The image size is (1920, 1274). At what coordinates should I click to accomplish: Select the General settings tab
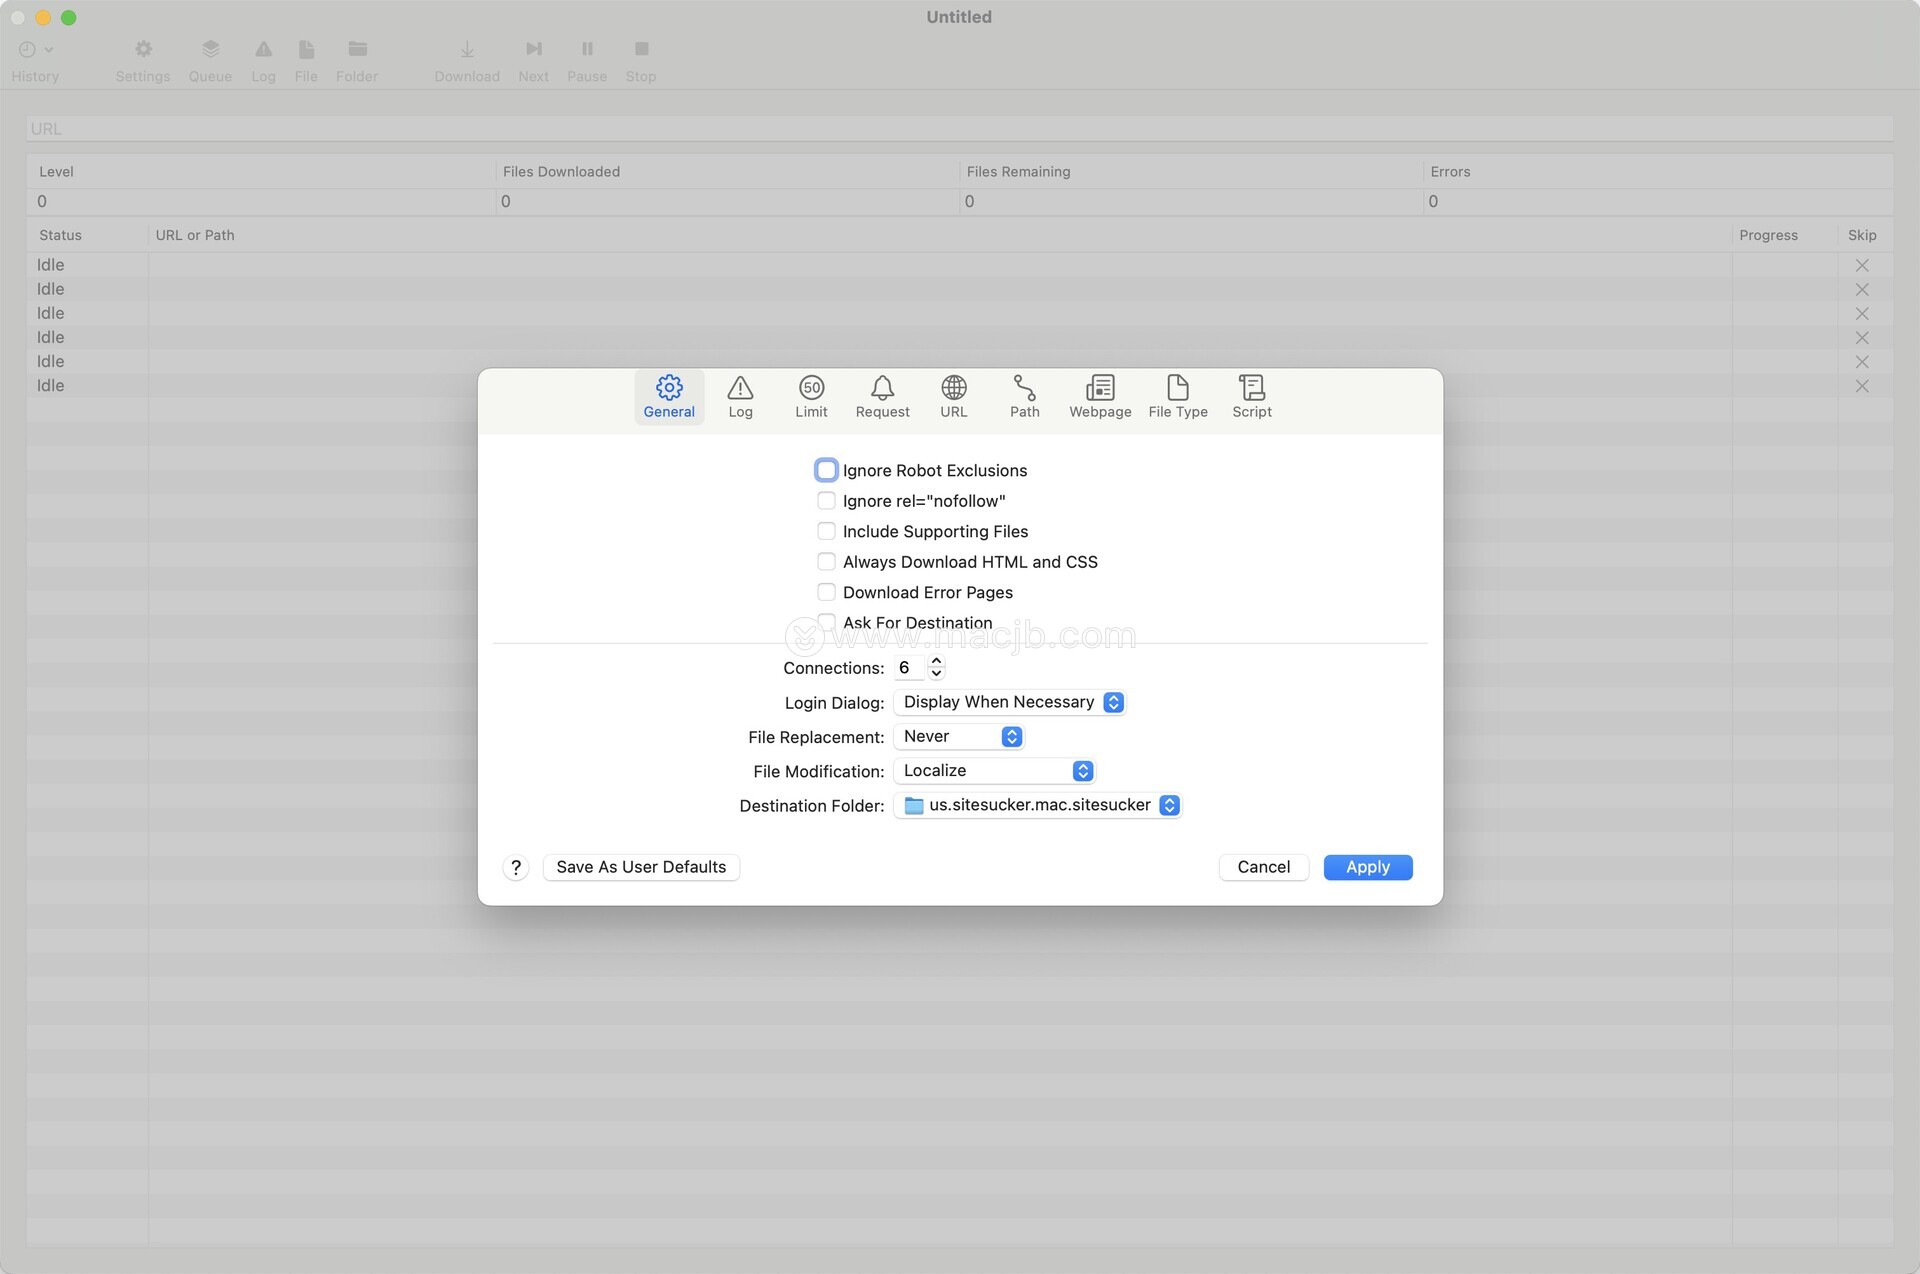pyautogui.click(x=669, y=396)
